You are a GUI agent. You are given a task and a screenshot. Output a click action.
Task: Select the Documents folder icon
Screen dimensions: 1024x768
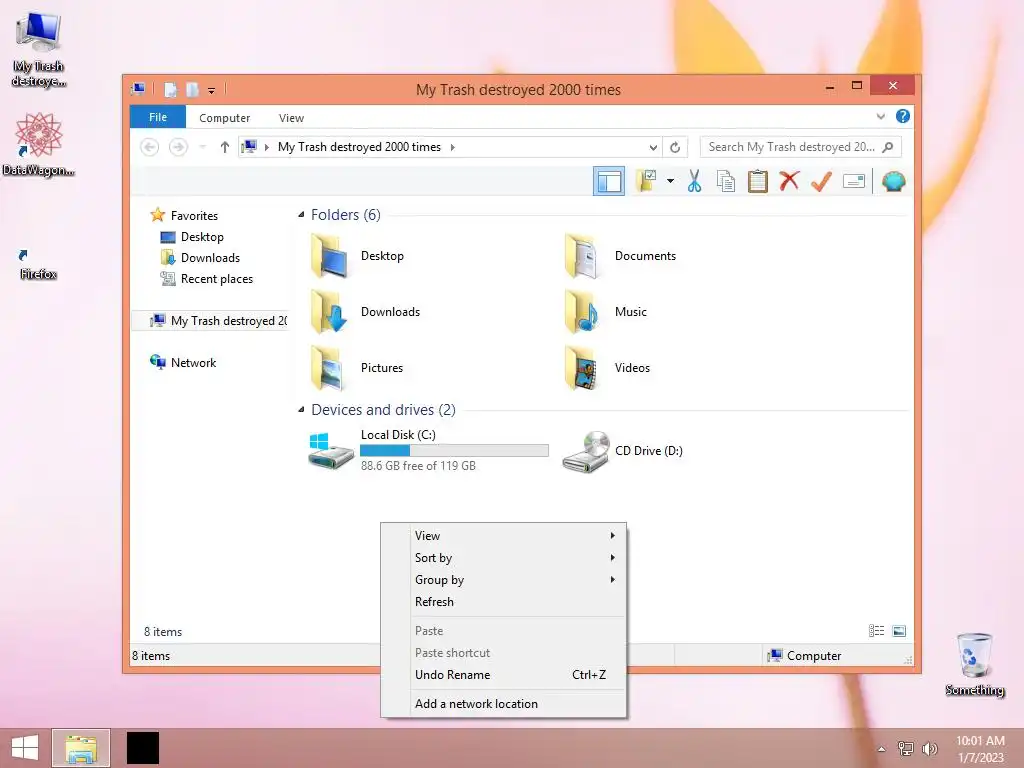click(581, 256)
